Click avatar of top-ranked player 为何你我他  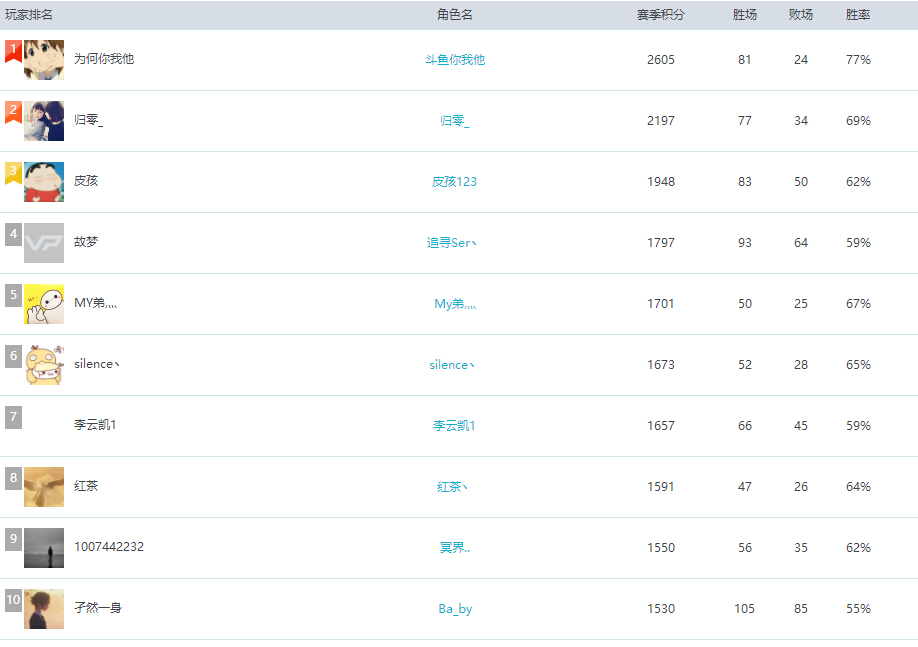44,60
